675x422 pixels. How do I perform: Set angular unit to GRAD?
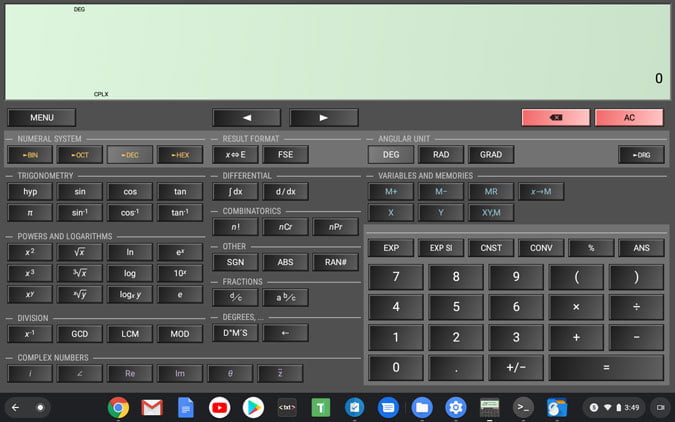491,155
